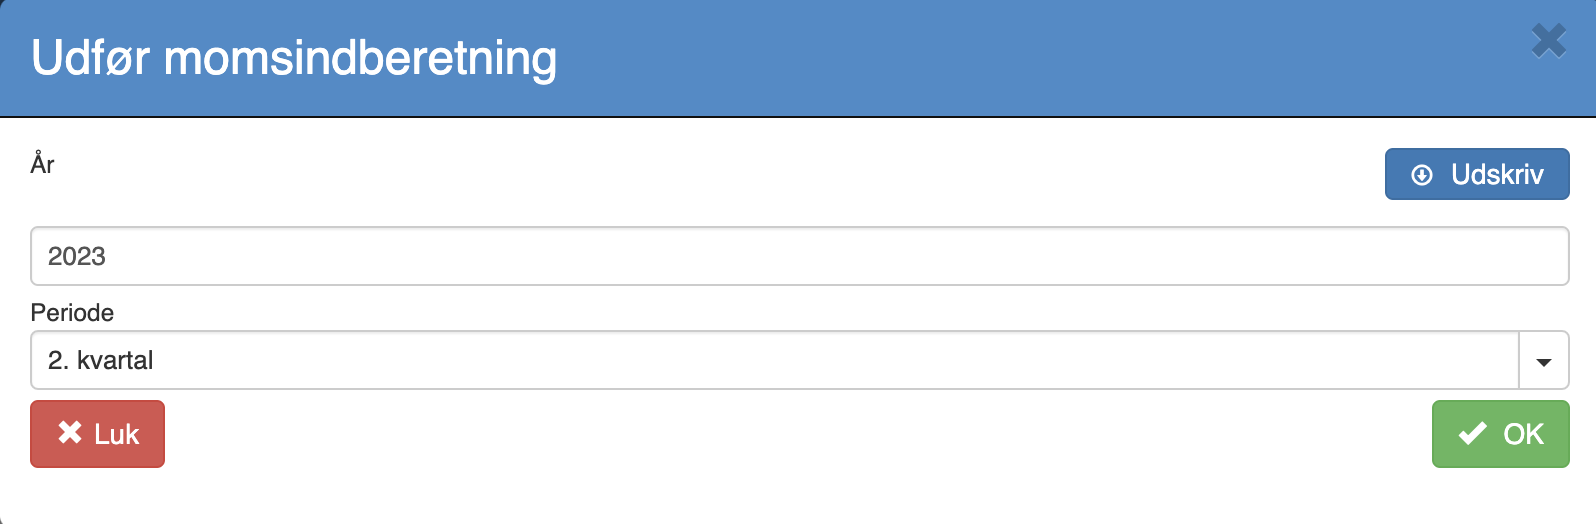The image size is (1596, 524).
Task: Dismiss the dialog using the red Luk button
Action: click(97, 434)
